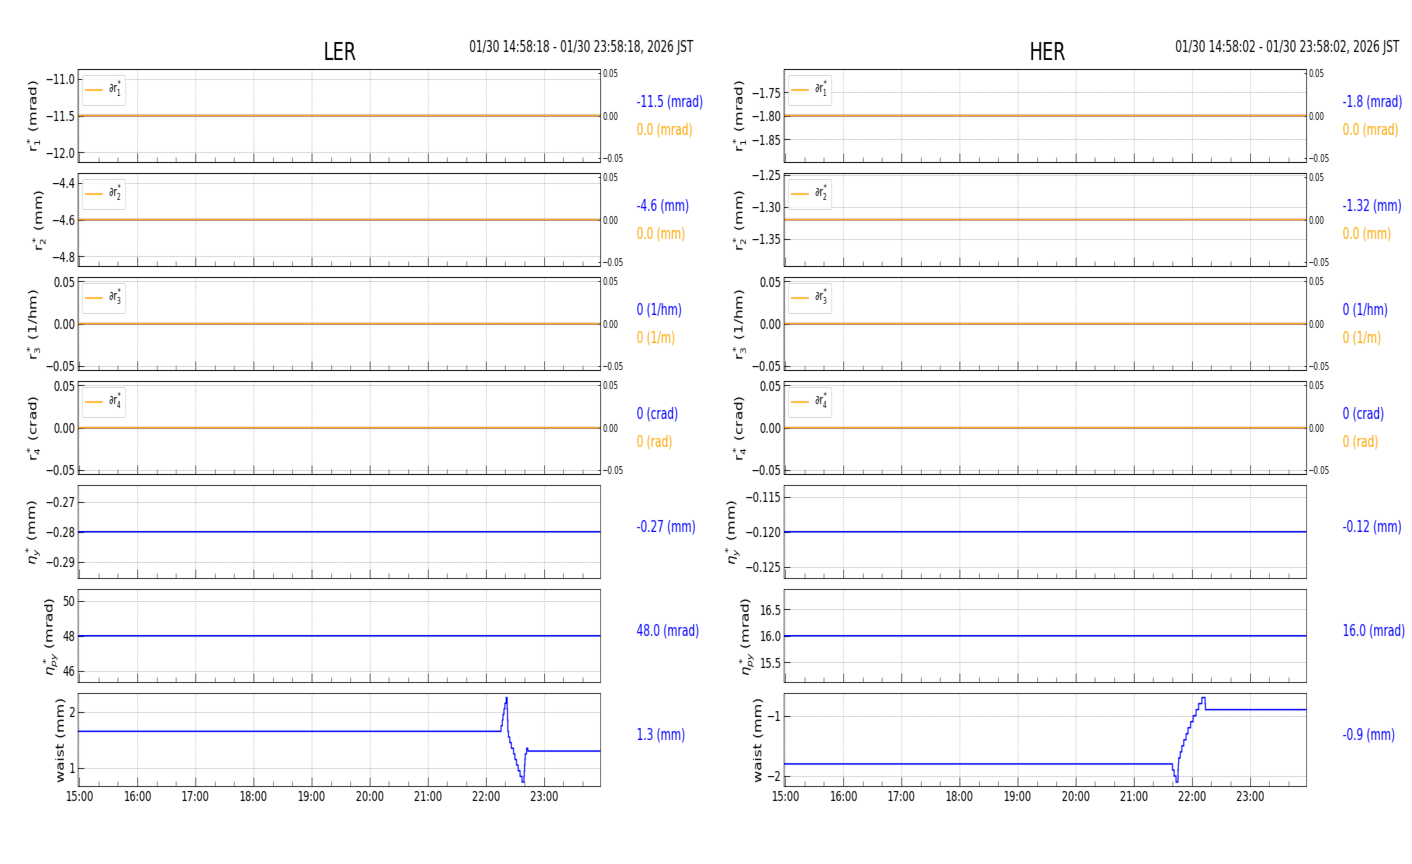The image size is (1412, 864).
Task: Click the blue -1.8 (mrad) value
Action: (1372, 102)
